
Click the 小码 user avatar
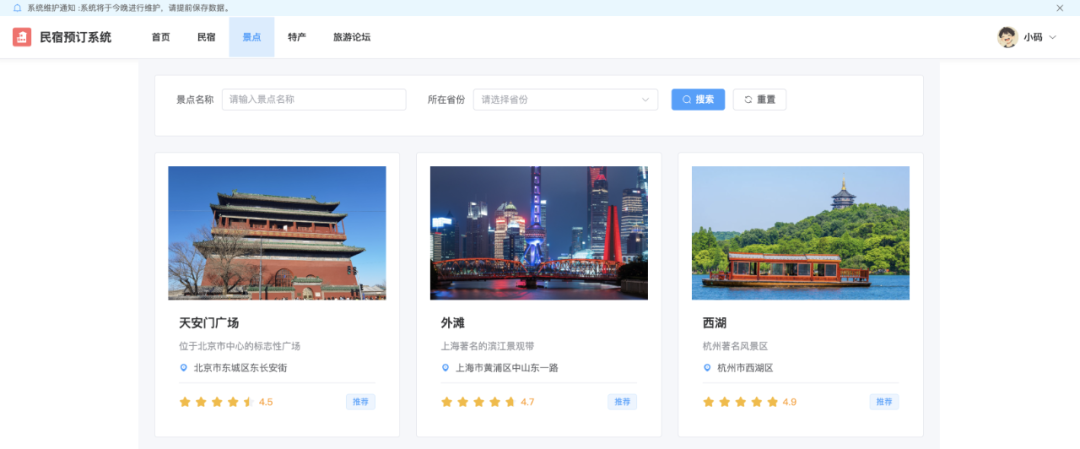pos(1007,37)
